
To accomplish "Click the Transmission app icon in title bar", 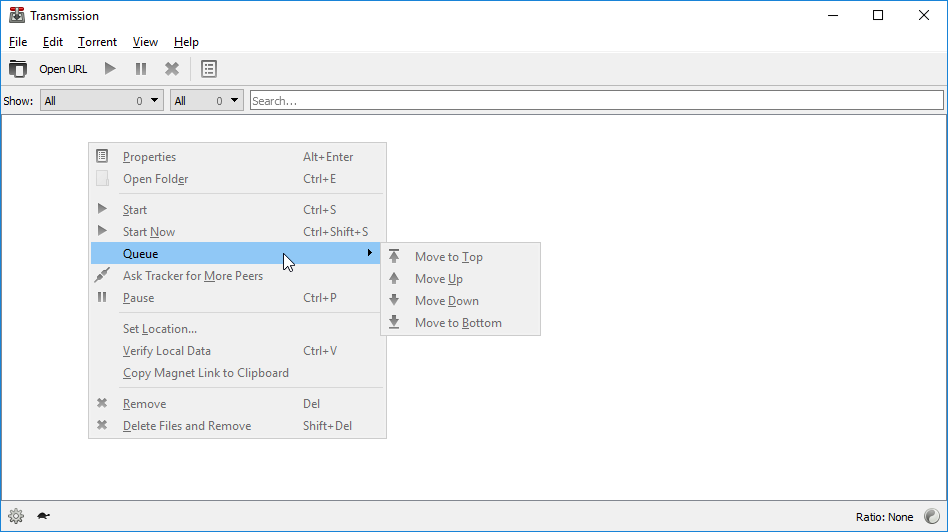I will 16,15.
